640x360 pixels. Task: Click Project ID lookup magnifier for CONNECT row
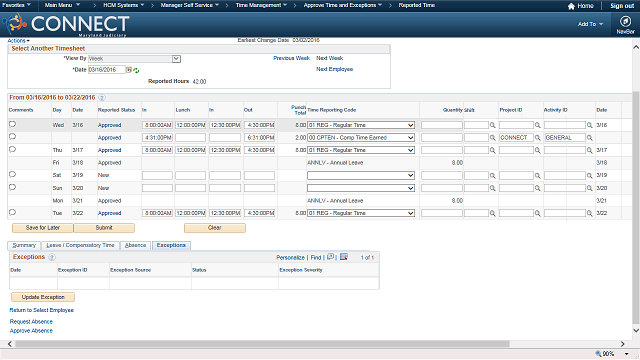[x=538, y=138]
